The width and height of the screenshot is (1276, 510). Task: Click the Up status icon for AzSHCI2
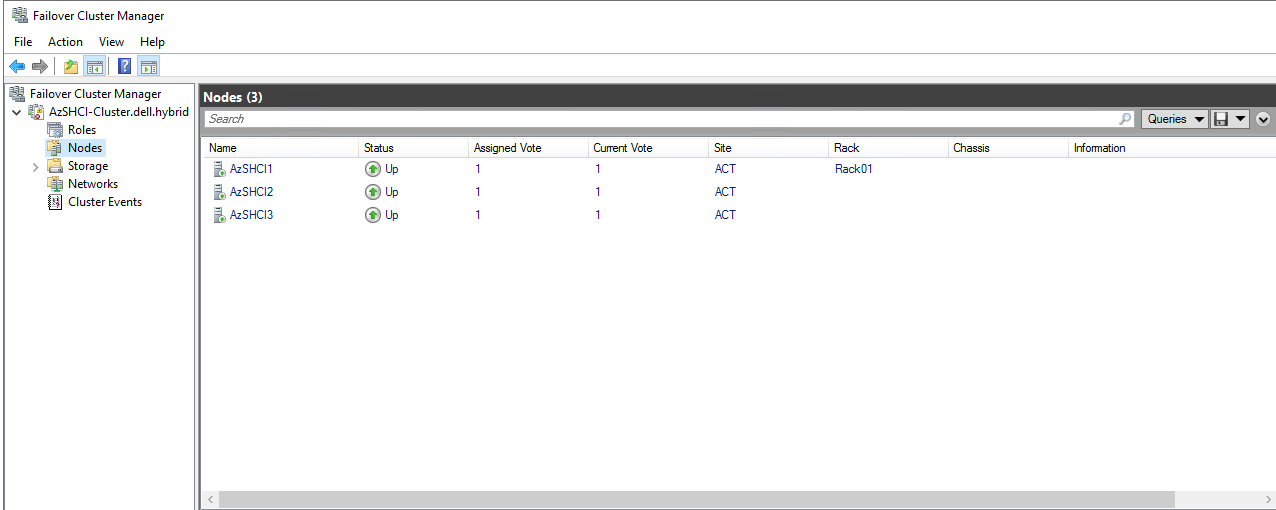(x=373, y=192)
